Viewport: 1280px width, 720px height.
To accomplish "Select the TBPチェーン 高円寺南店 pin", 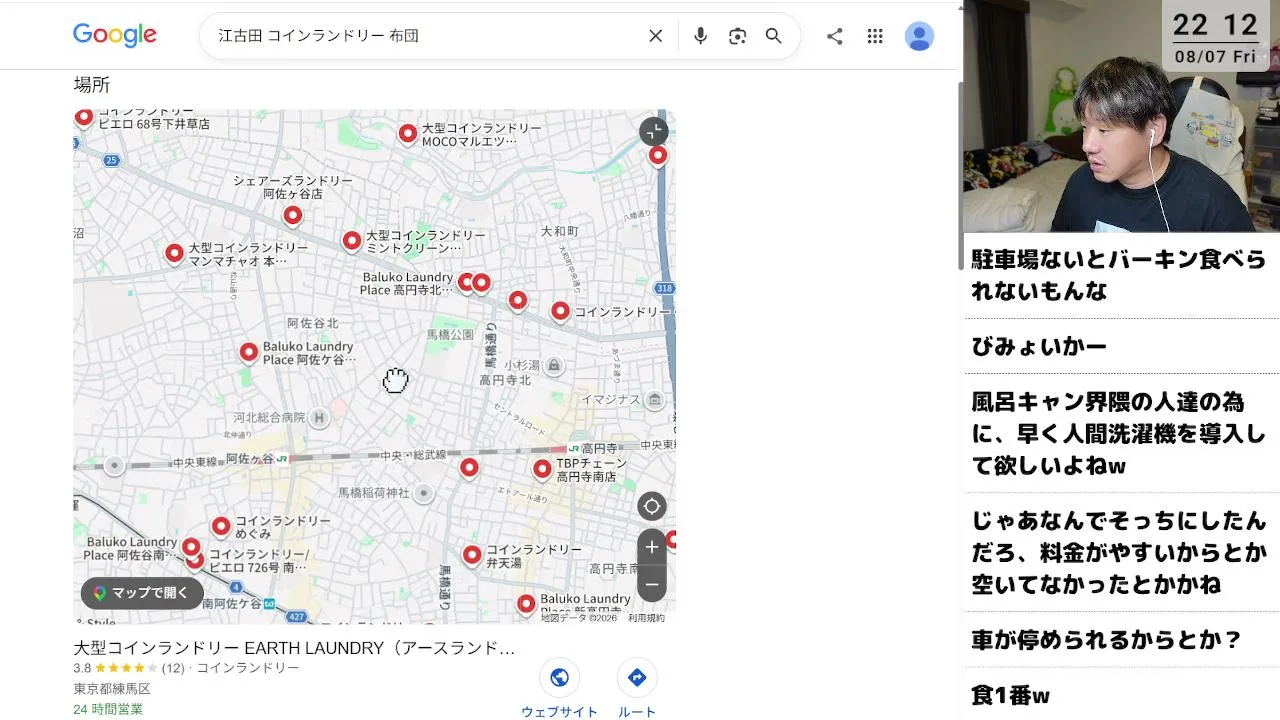I will pos(542,469).
